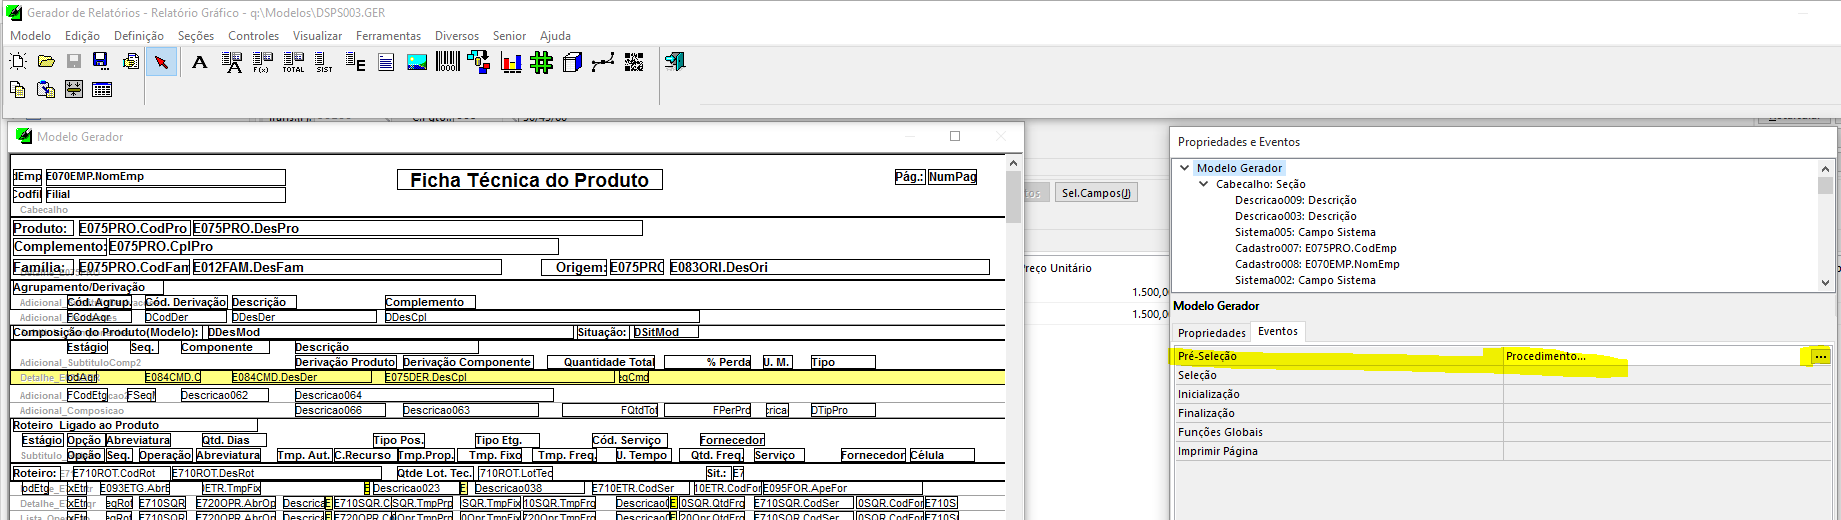This screenshot has height=520, width=1841.
Task: Insert the drawing shapes control
Action: [x=479, y=63]
